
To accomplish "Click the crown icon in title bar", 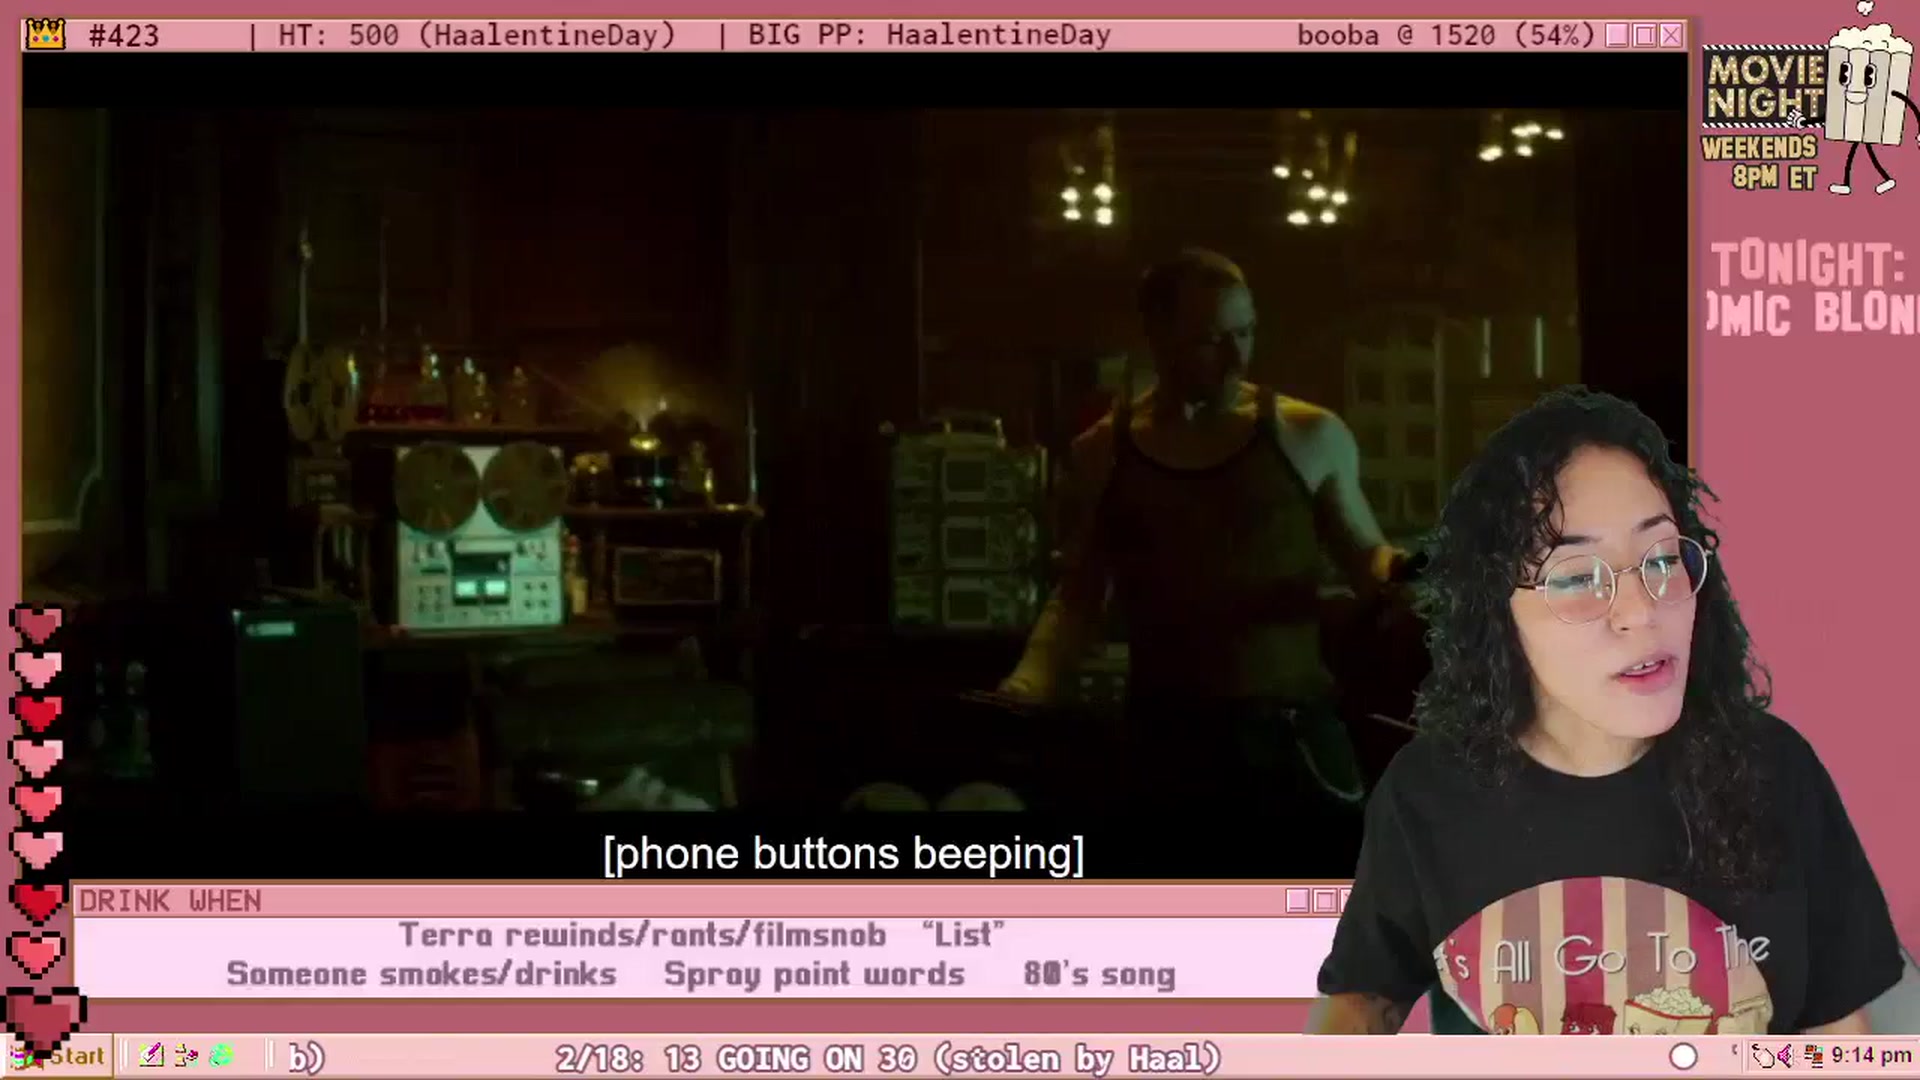I will coord(46,35).
